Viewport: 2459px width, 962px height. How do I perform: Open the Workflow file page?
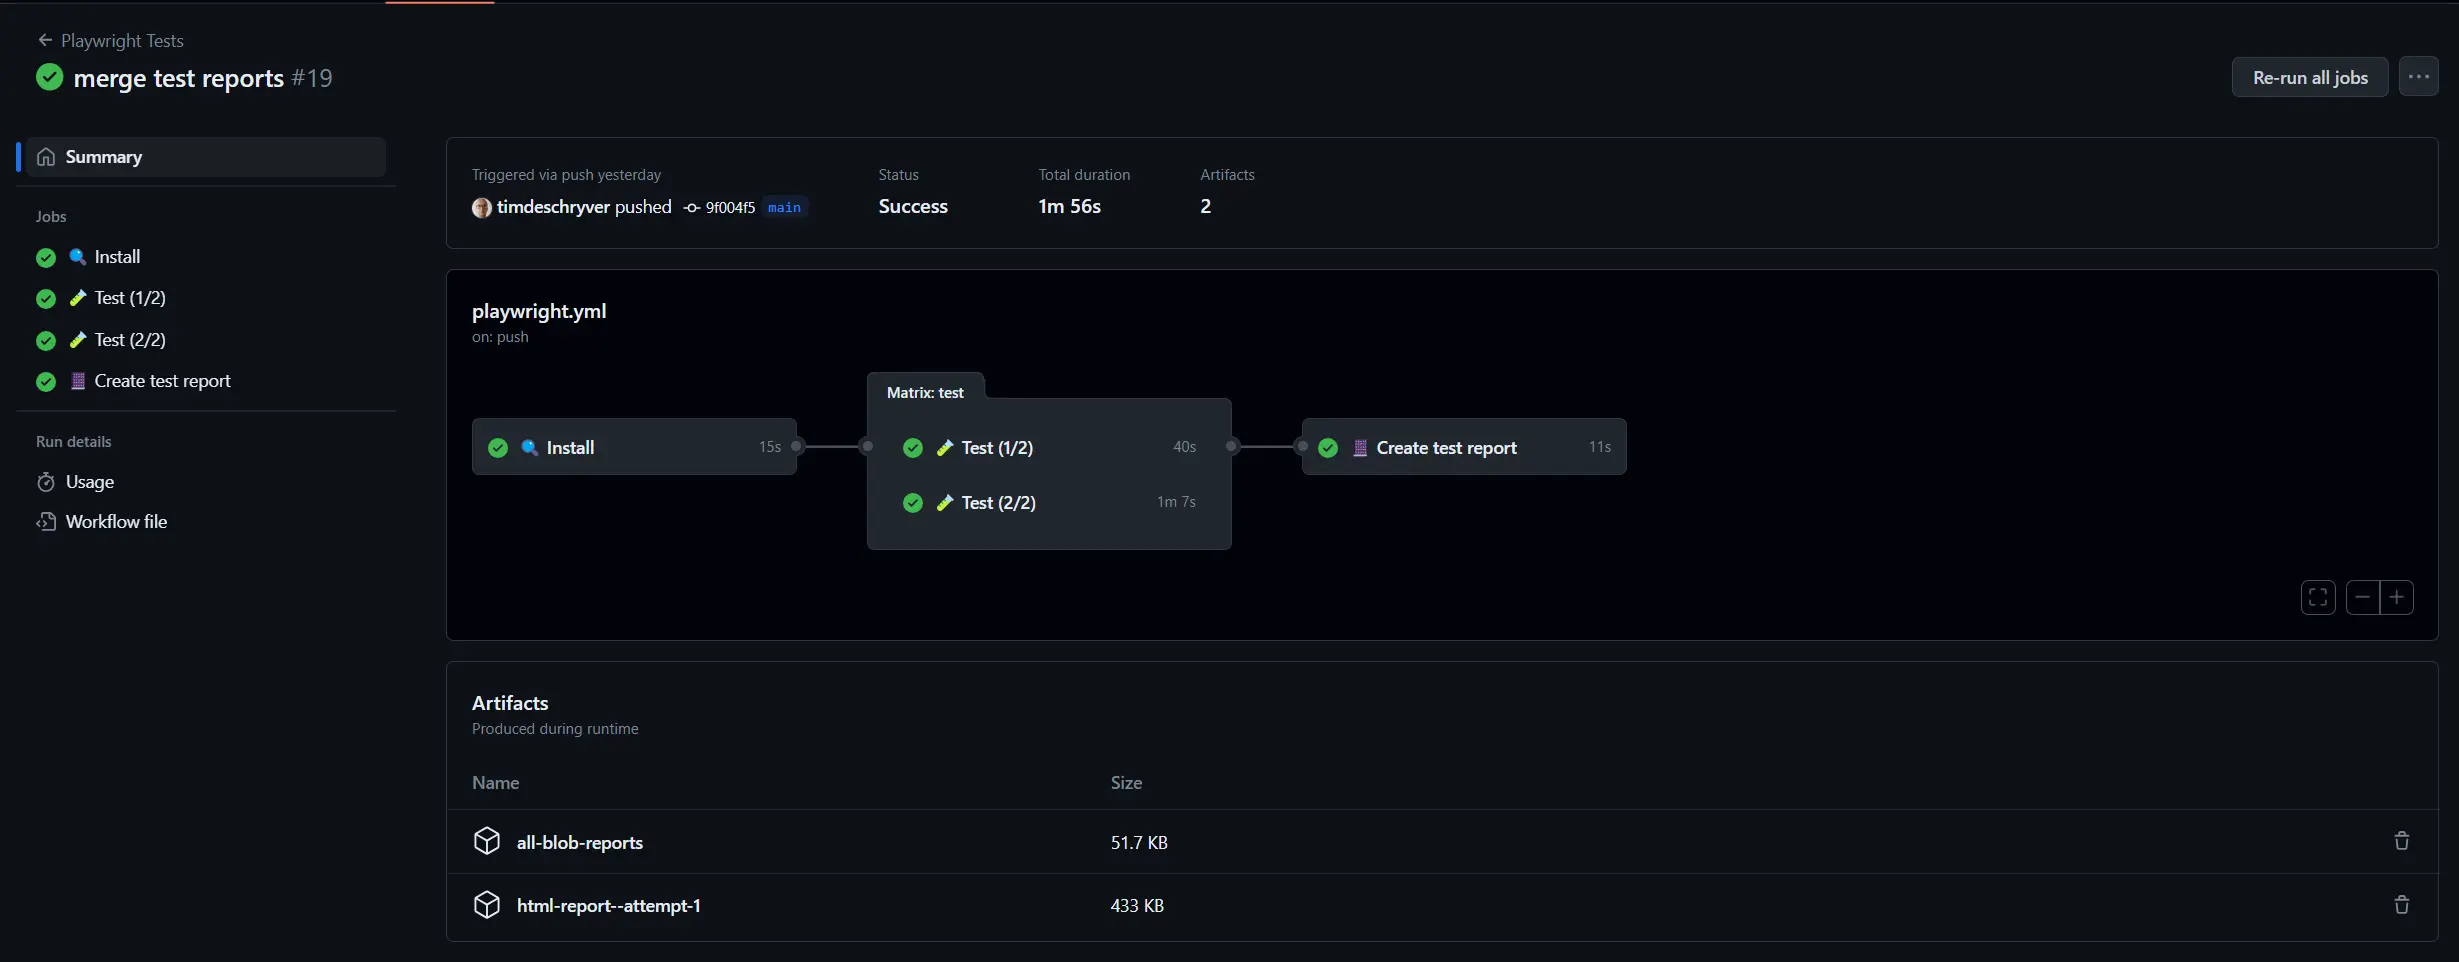point(116,522)
